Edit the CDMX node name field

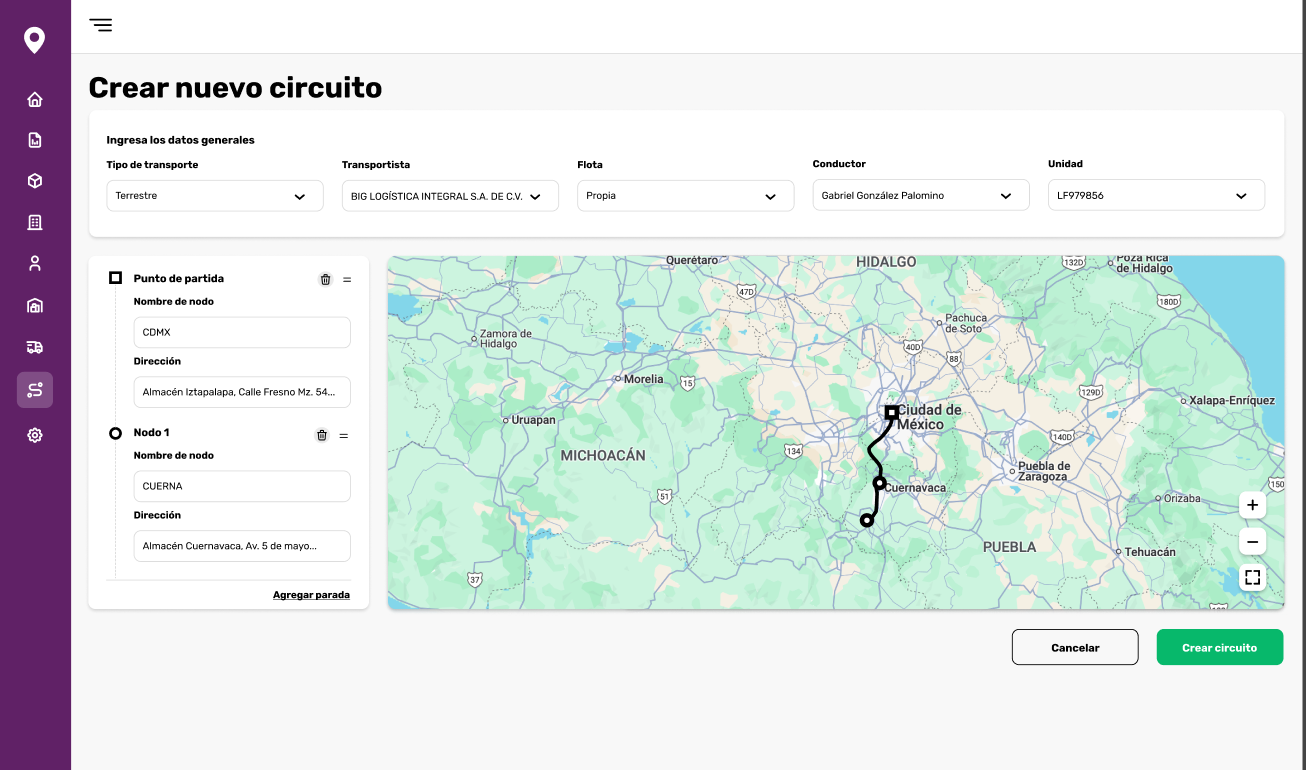[242, 332]
